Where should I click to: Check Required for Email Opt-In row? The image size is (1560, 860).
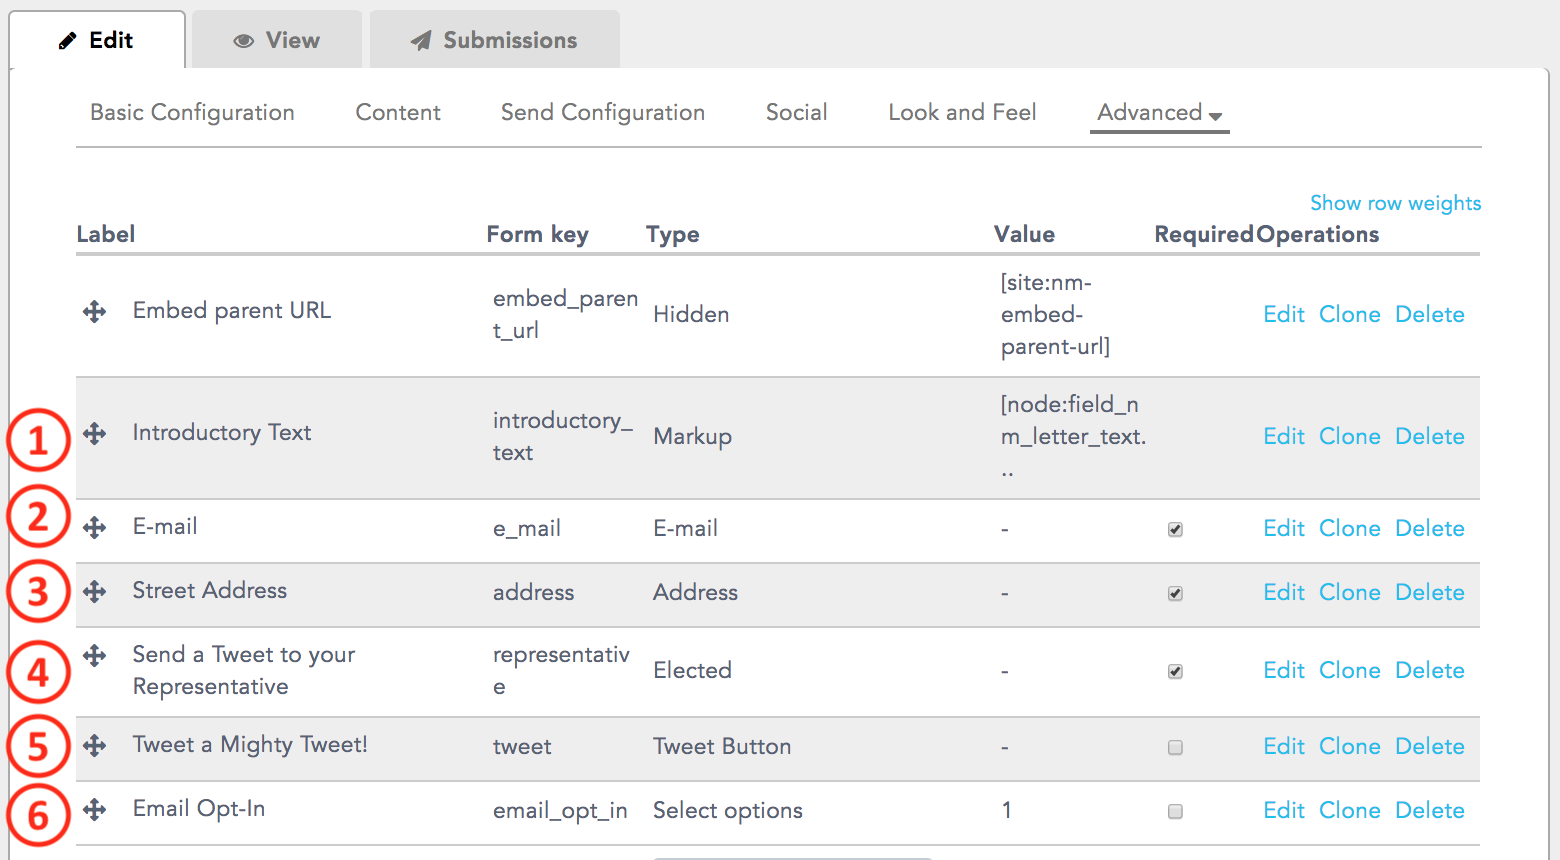pyautogui.click(x=1175, y=812)
